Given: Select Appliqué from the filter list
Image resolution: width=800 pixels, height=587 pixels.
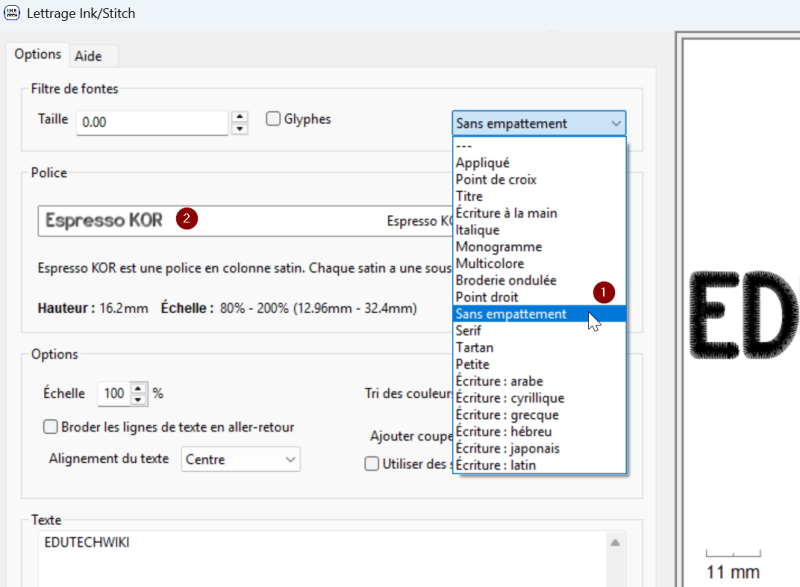Looking at the screenshot, I should 539,163.
